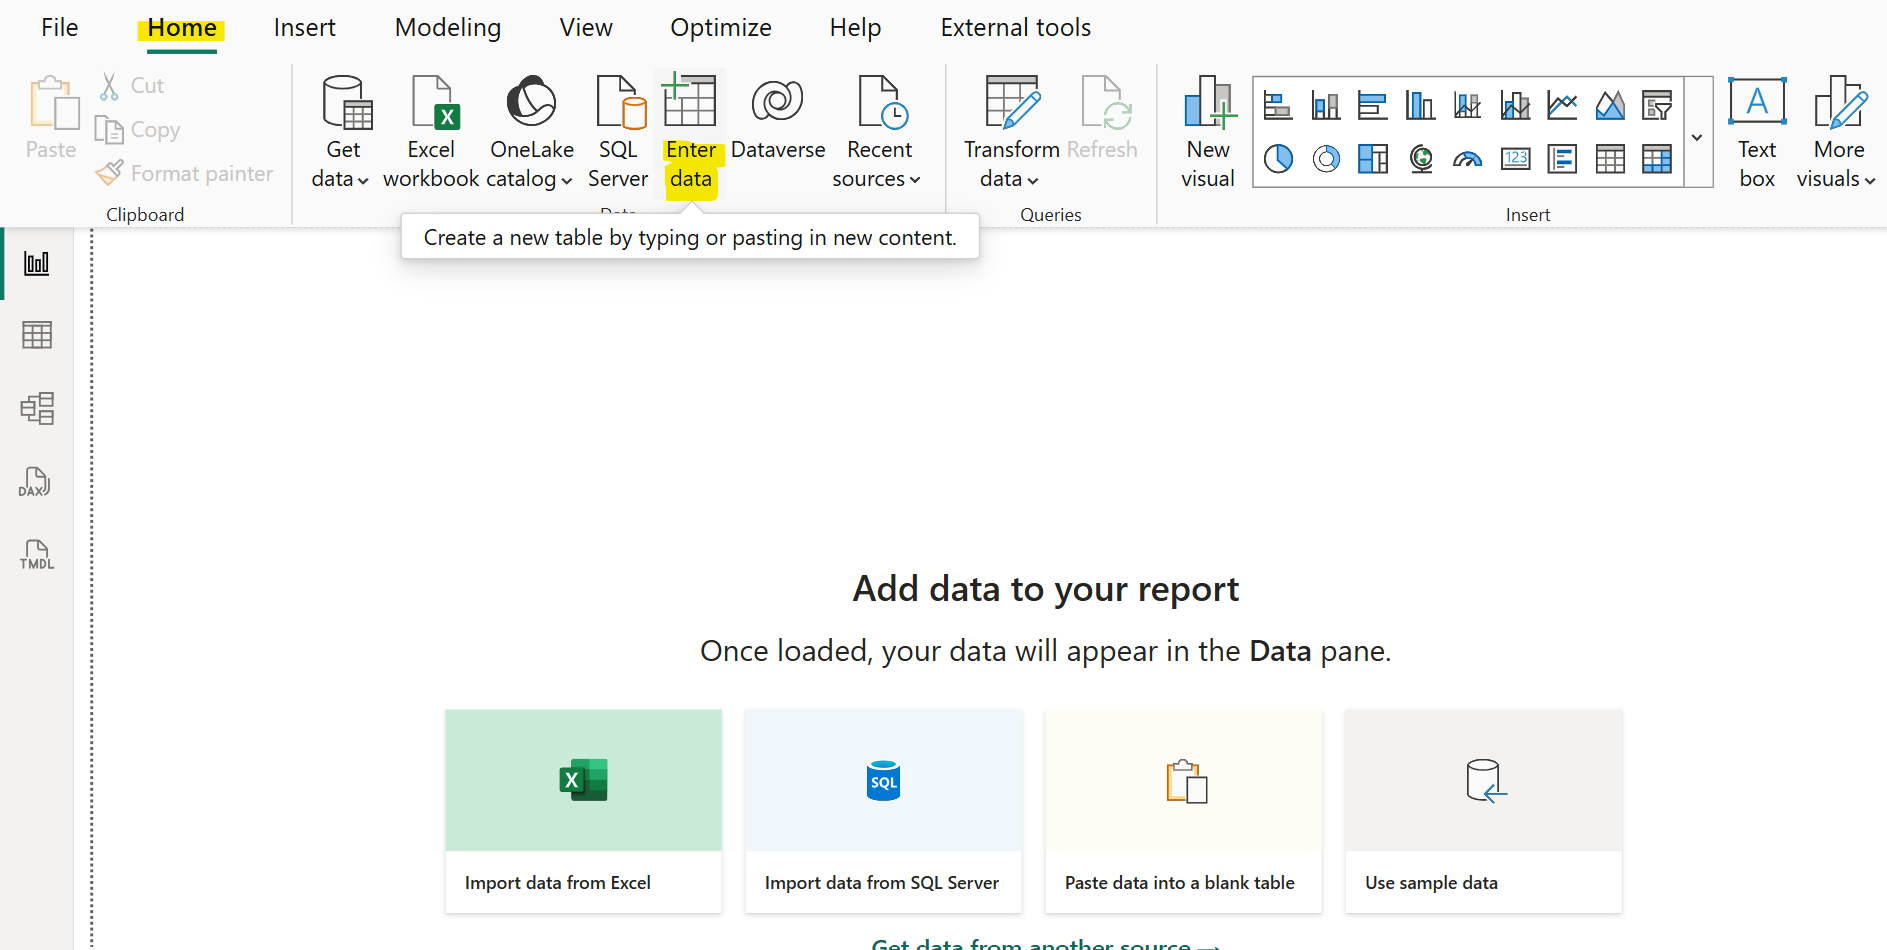Click the Enter data button
Screen dimensions: 1887x950
pos(690,132)
